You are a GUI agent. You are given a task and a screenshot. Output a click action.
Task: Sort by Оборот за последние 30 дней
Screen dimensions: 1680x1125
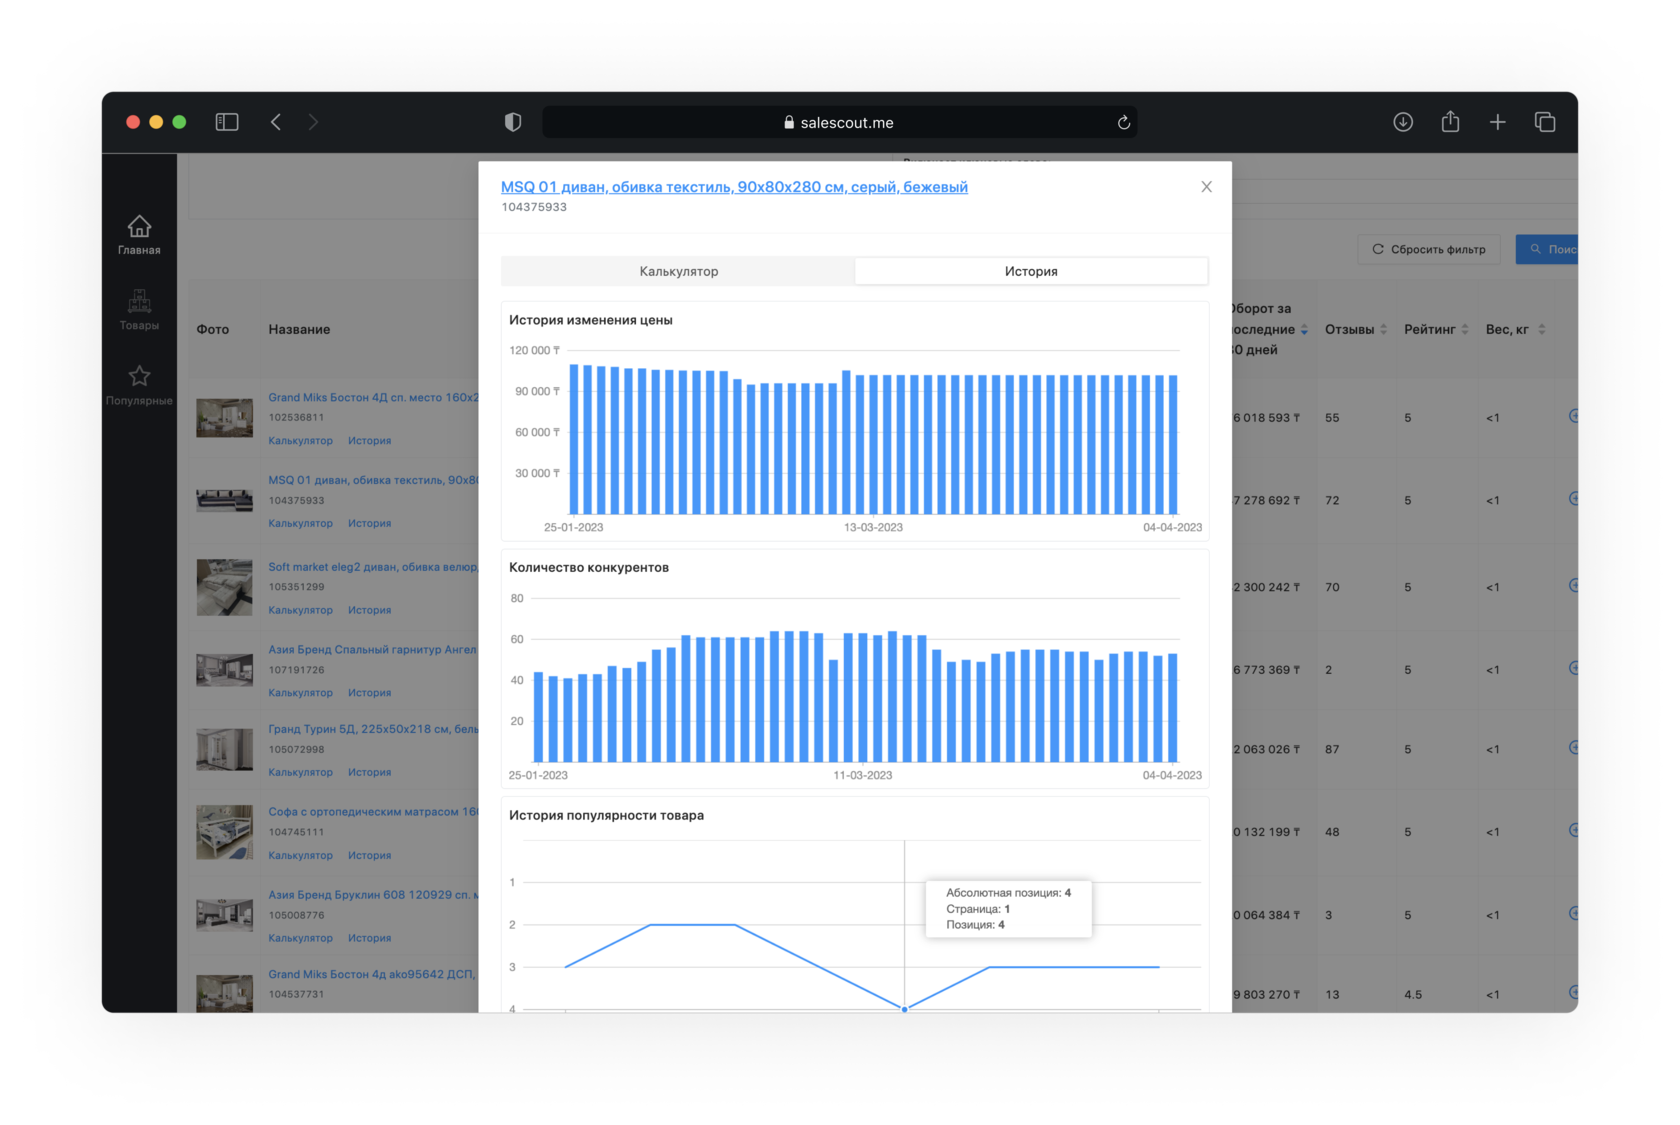pos(1304,330)
